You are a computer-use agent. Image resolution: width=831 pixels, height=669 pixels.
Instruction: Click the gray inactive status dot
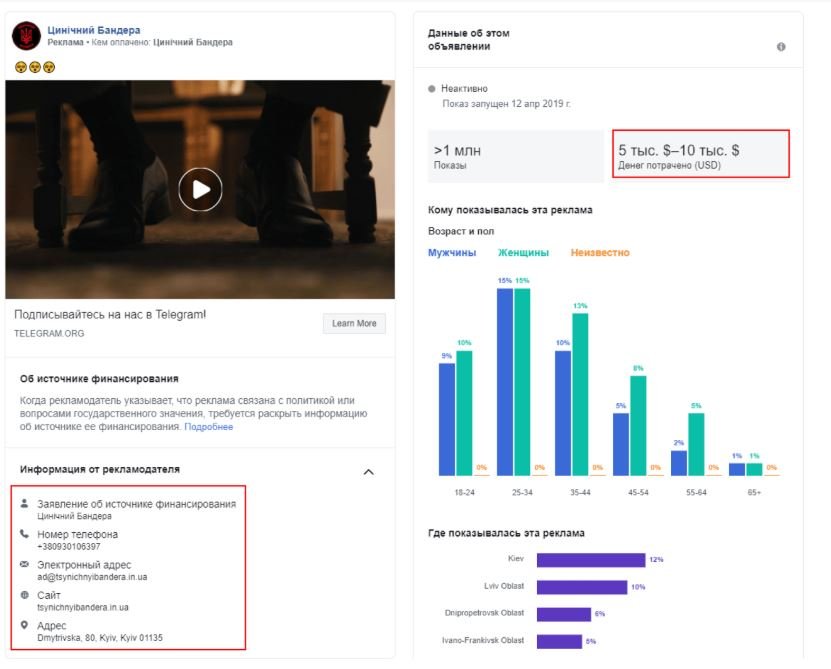432,89
